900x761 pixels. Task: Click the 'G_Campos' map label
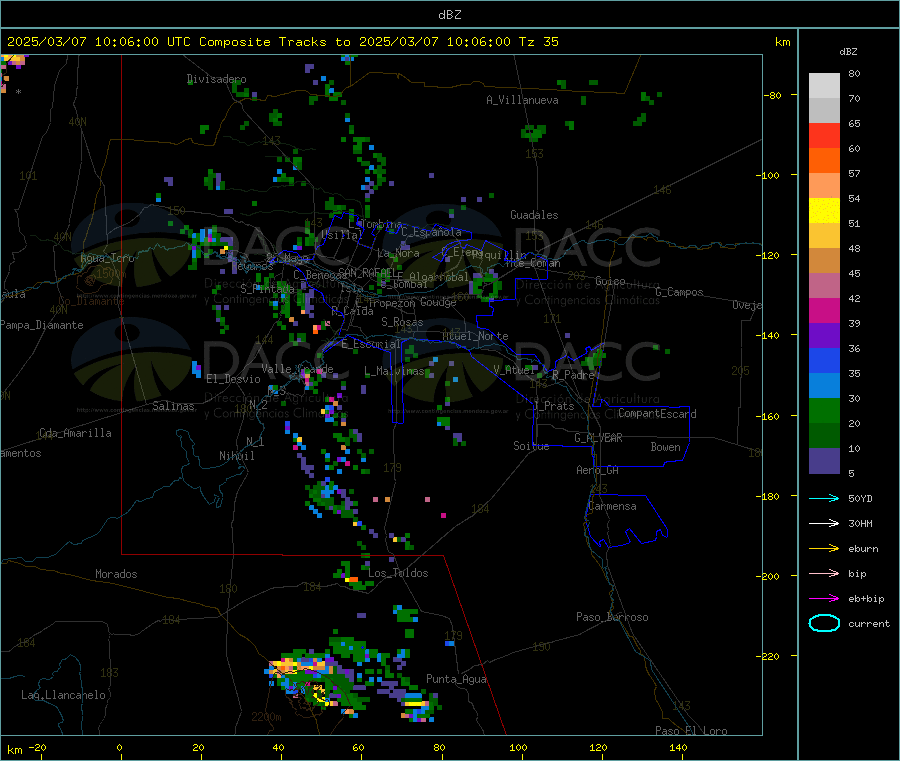[679, 292]
